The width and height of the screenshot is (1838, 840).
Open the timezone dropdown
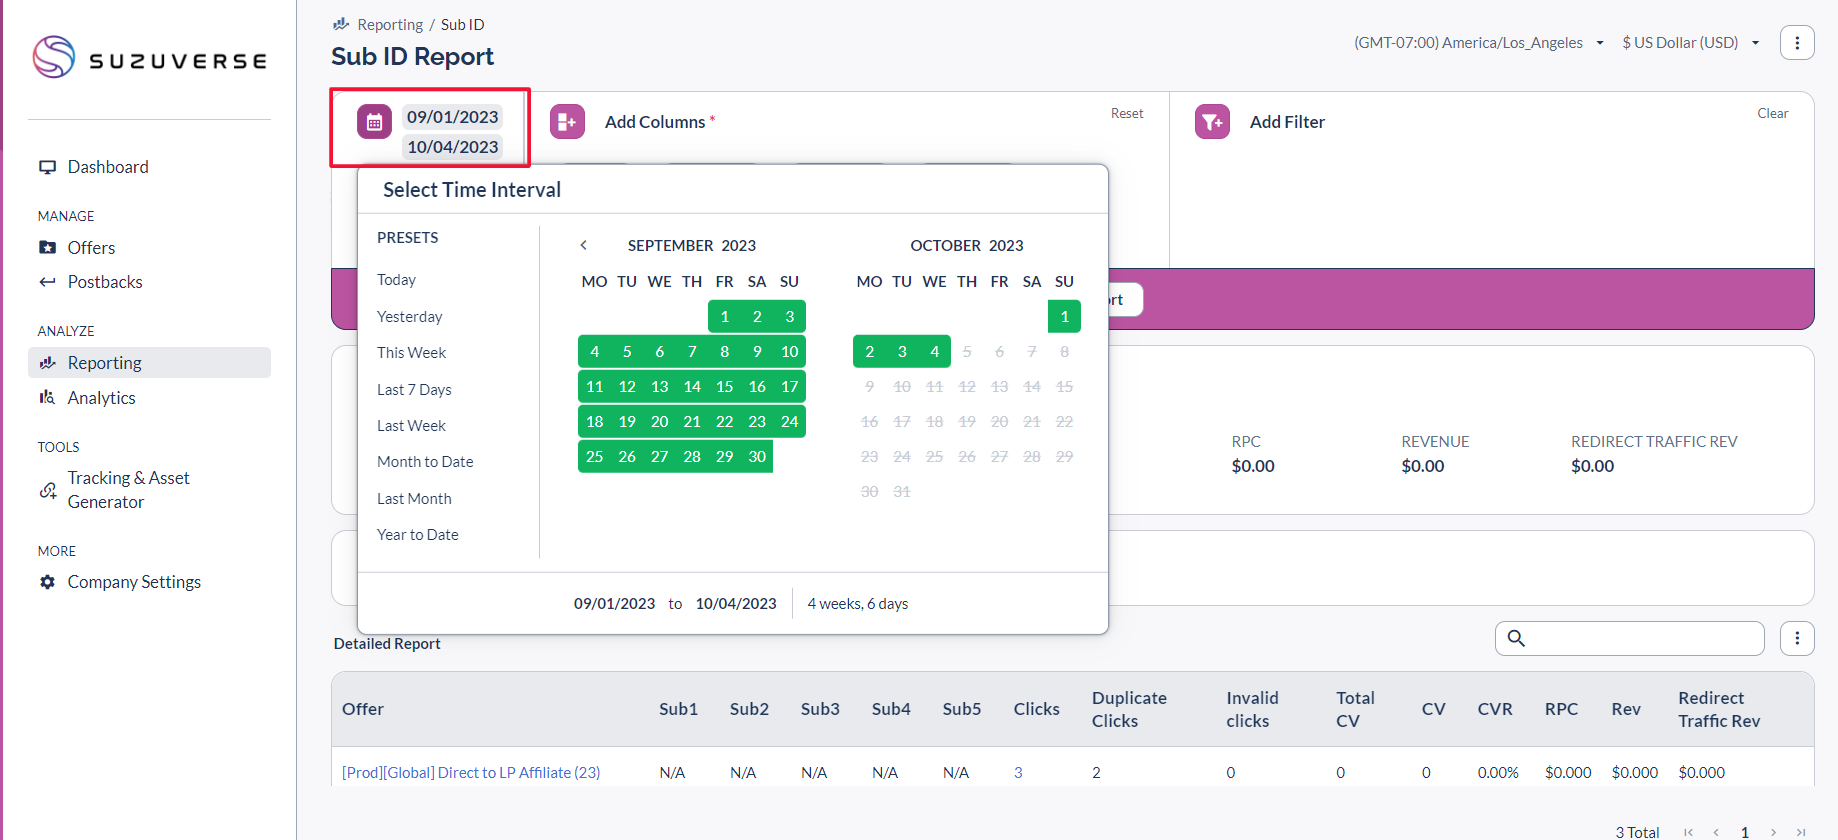click(x=1478, y=43)
